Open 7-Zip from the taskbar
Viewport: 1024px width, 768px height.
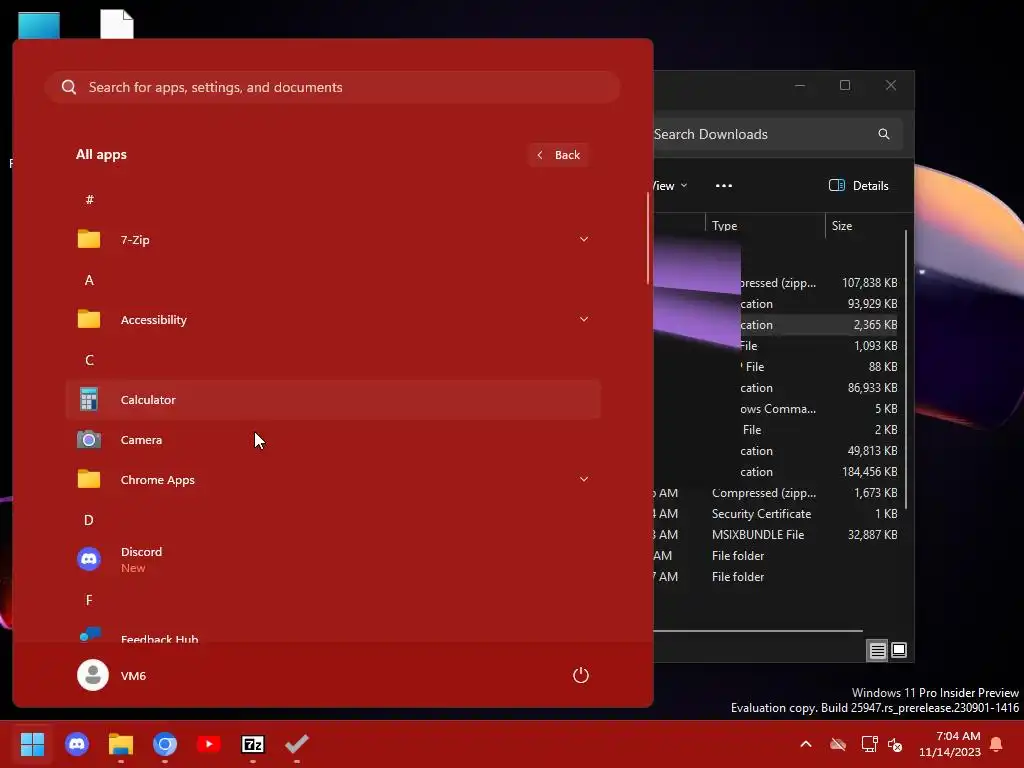tap(253, 744)
